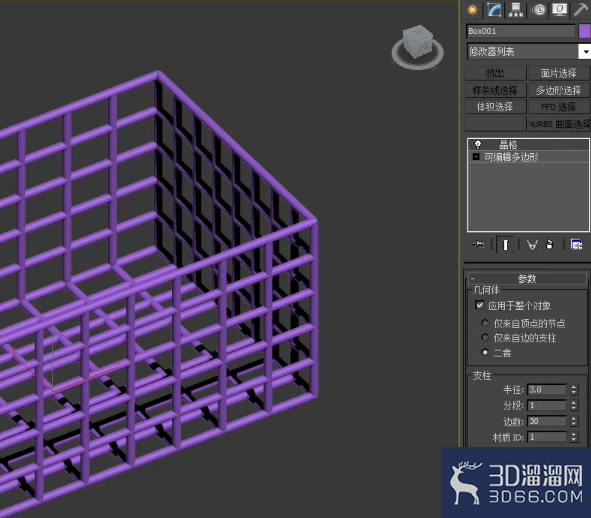591x518 pixels.
Task: Click the NURBS 曲面选择 button
Action: pyautogui.click(x=559, y=124)
